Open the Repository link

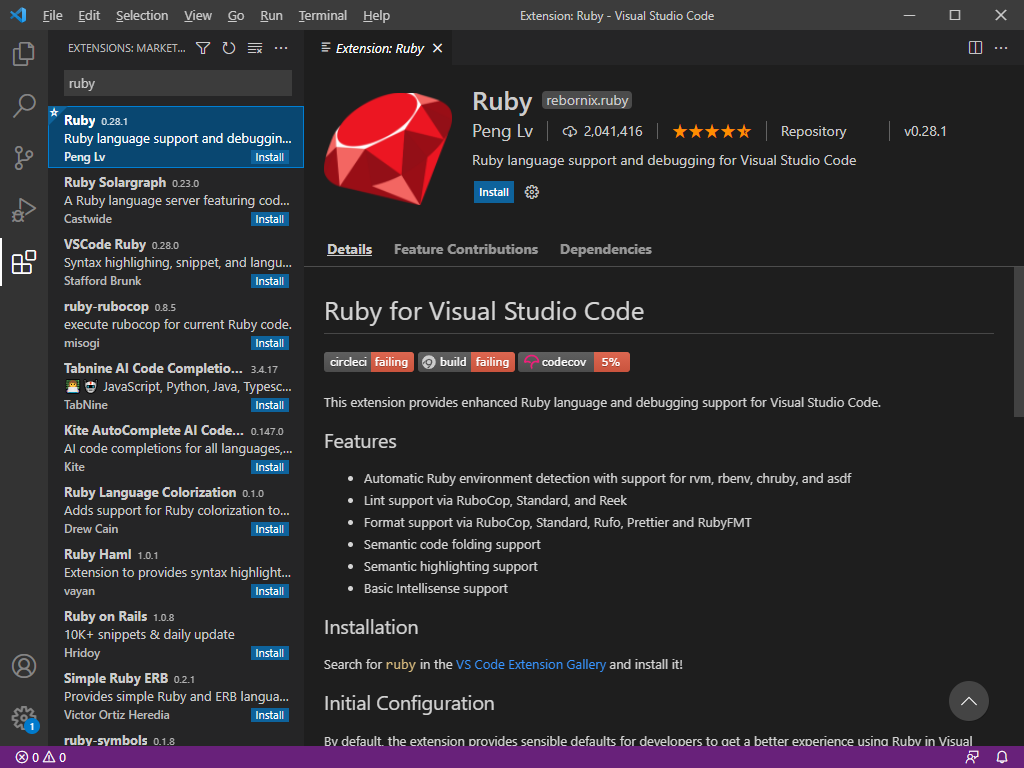813,131
